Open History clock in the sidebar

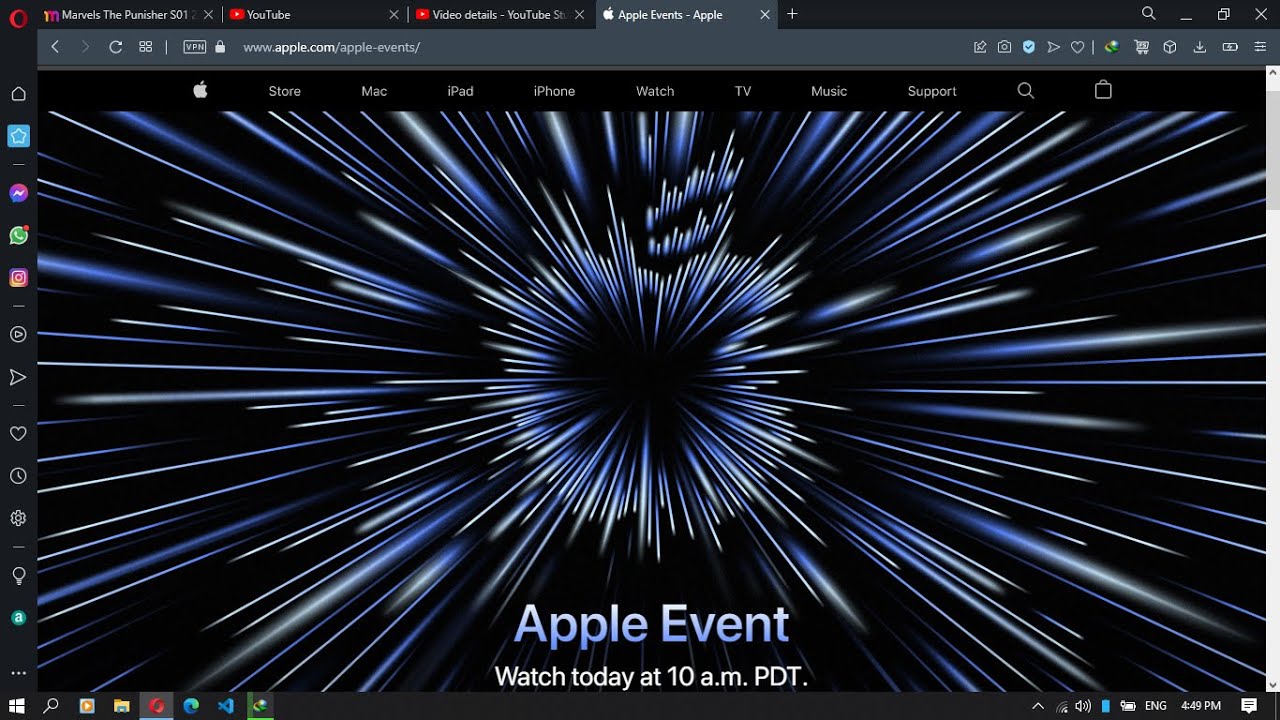click(18, 476)
